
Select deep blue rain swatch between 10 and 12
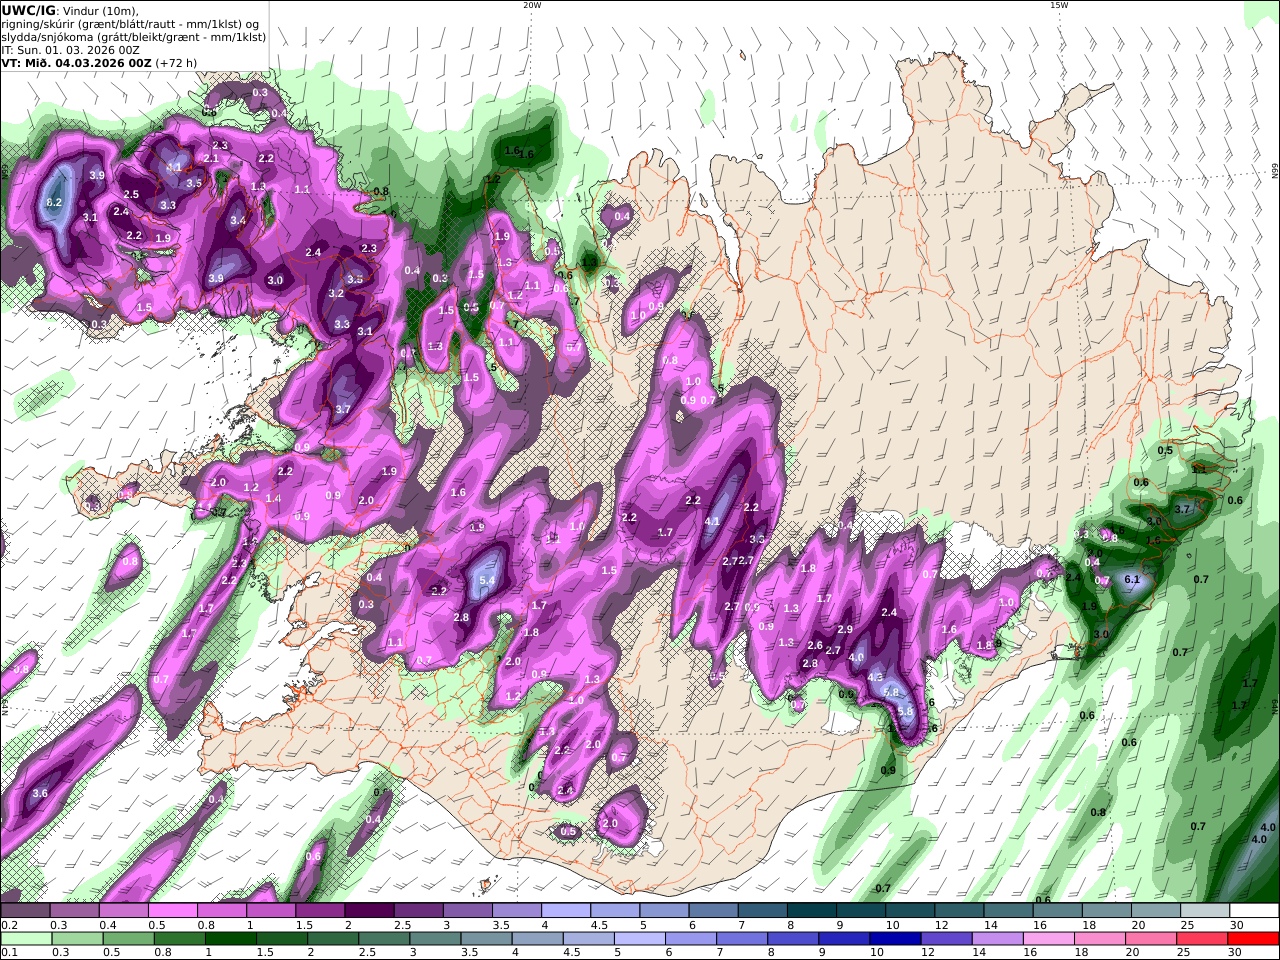point(894,939)
